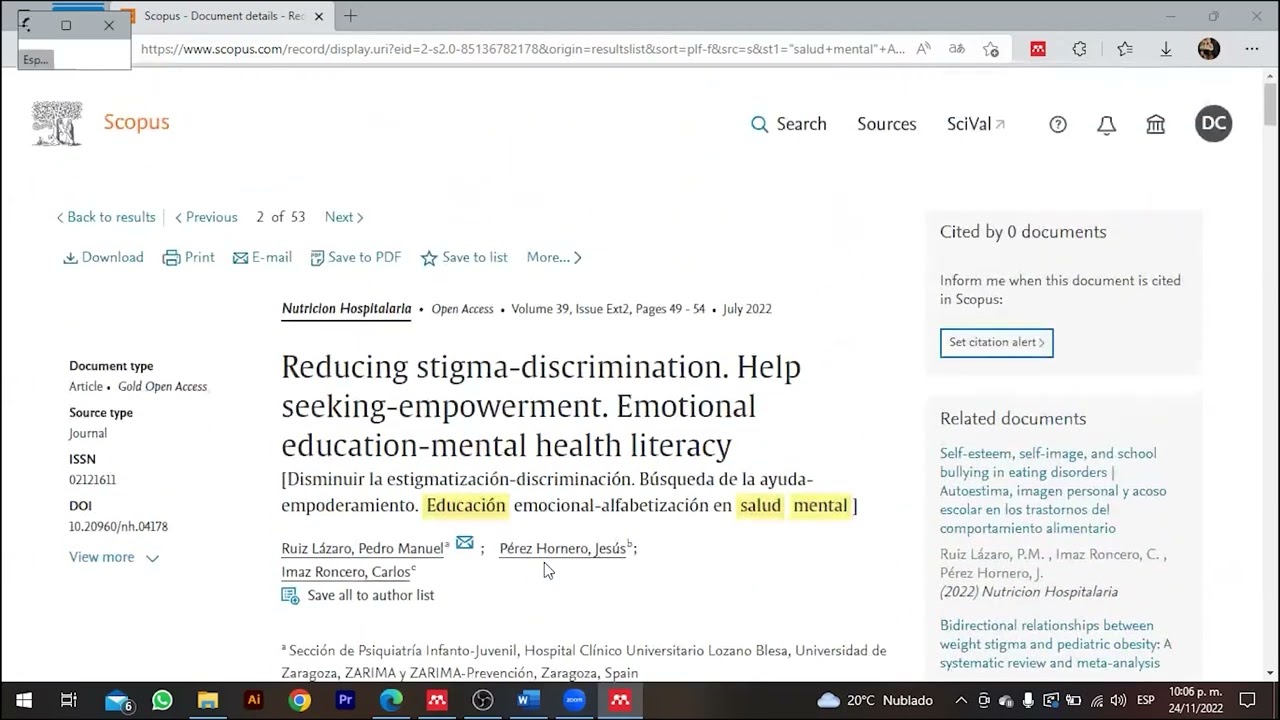Show hidden system tray icons chevron
1280x720 pixels.
point(961,700)
